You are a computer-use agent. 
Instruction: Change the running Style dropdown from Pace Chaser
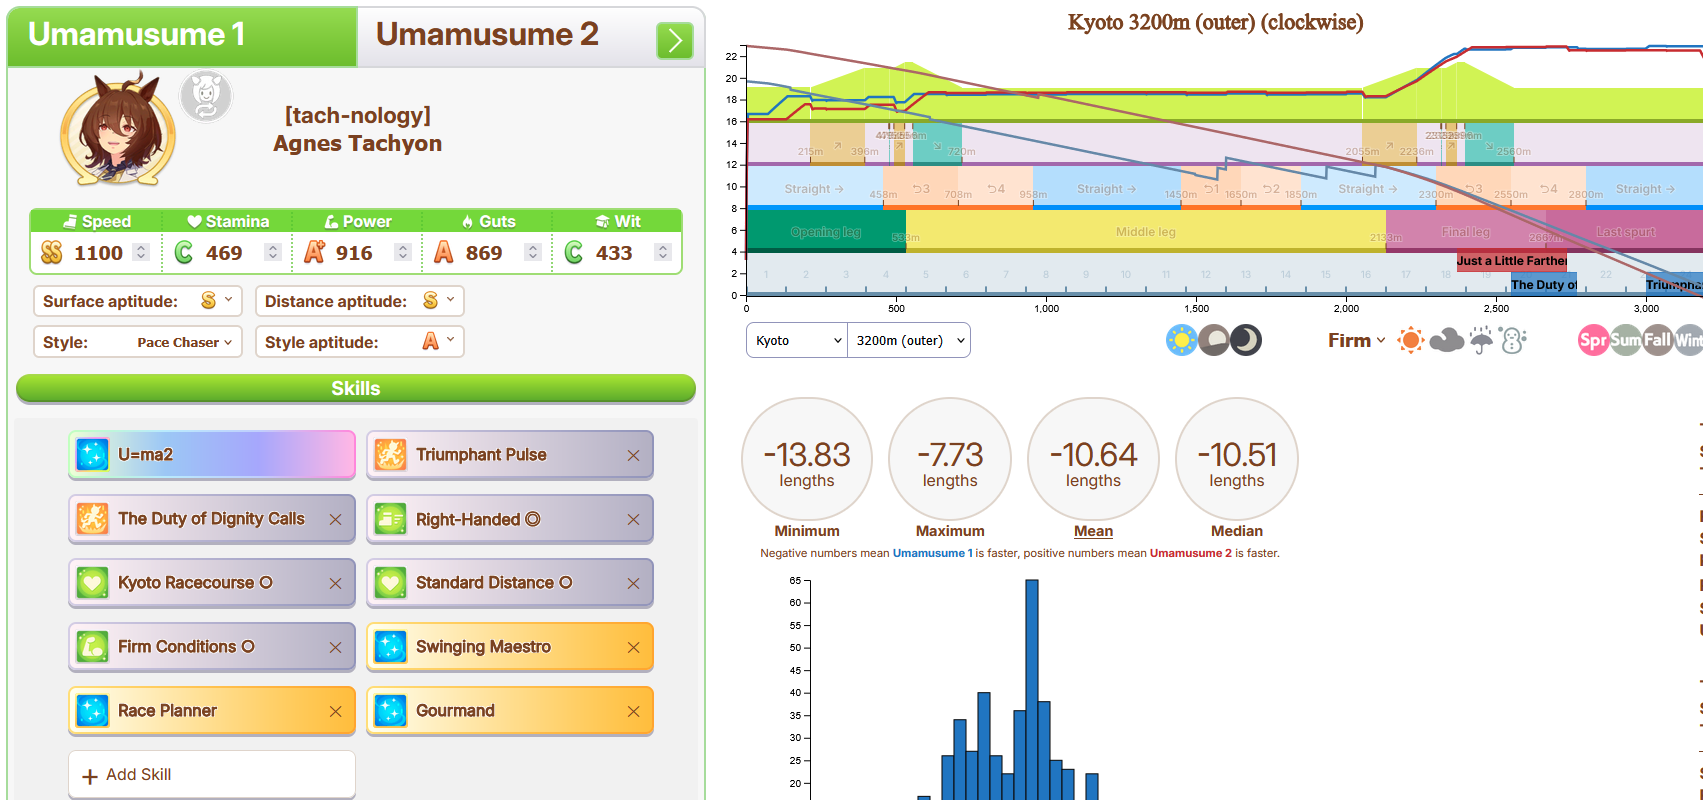(138, 342)
